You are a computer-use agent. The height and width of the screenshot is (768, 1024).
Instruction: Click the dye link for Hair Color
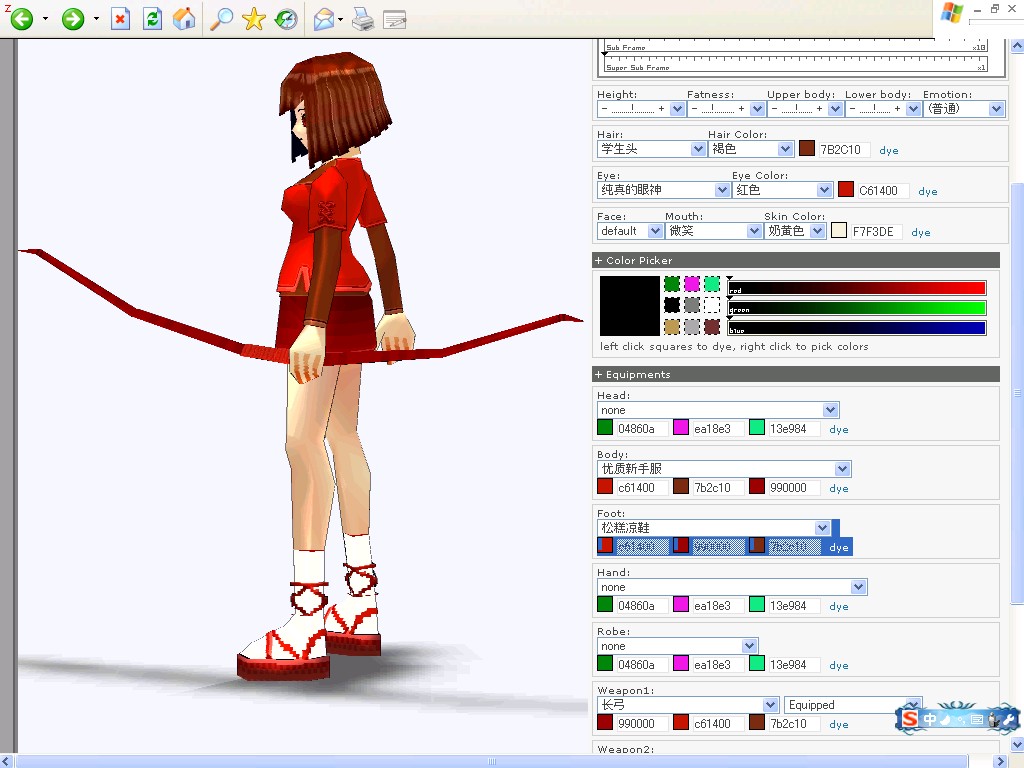888,150
